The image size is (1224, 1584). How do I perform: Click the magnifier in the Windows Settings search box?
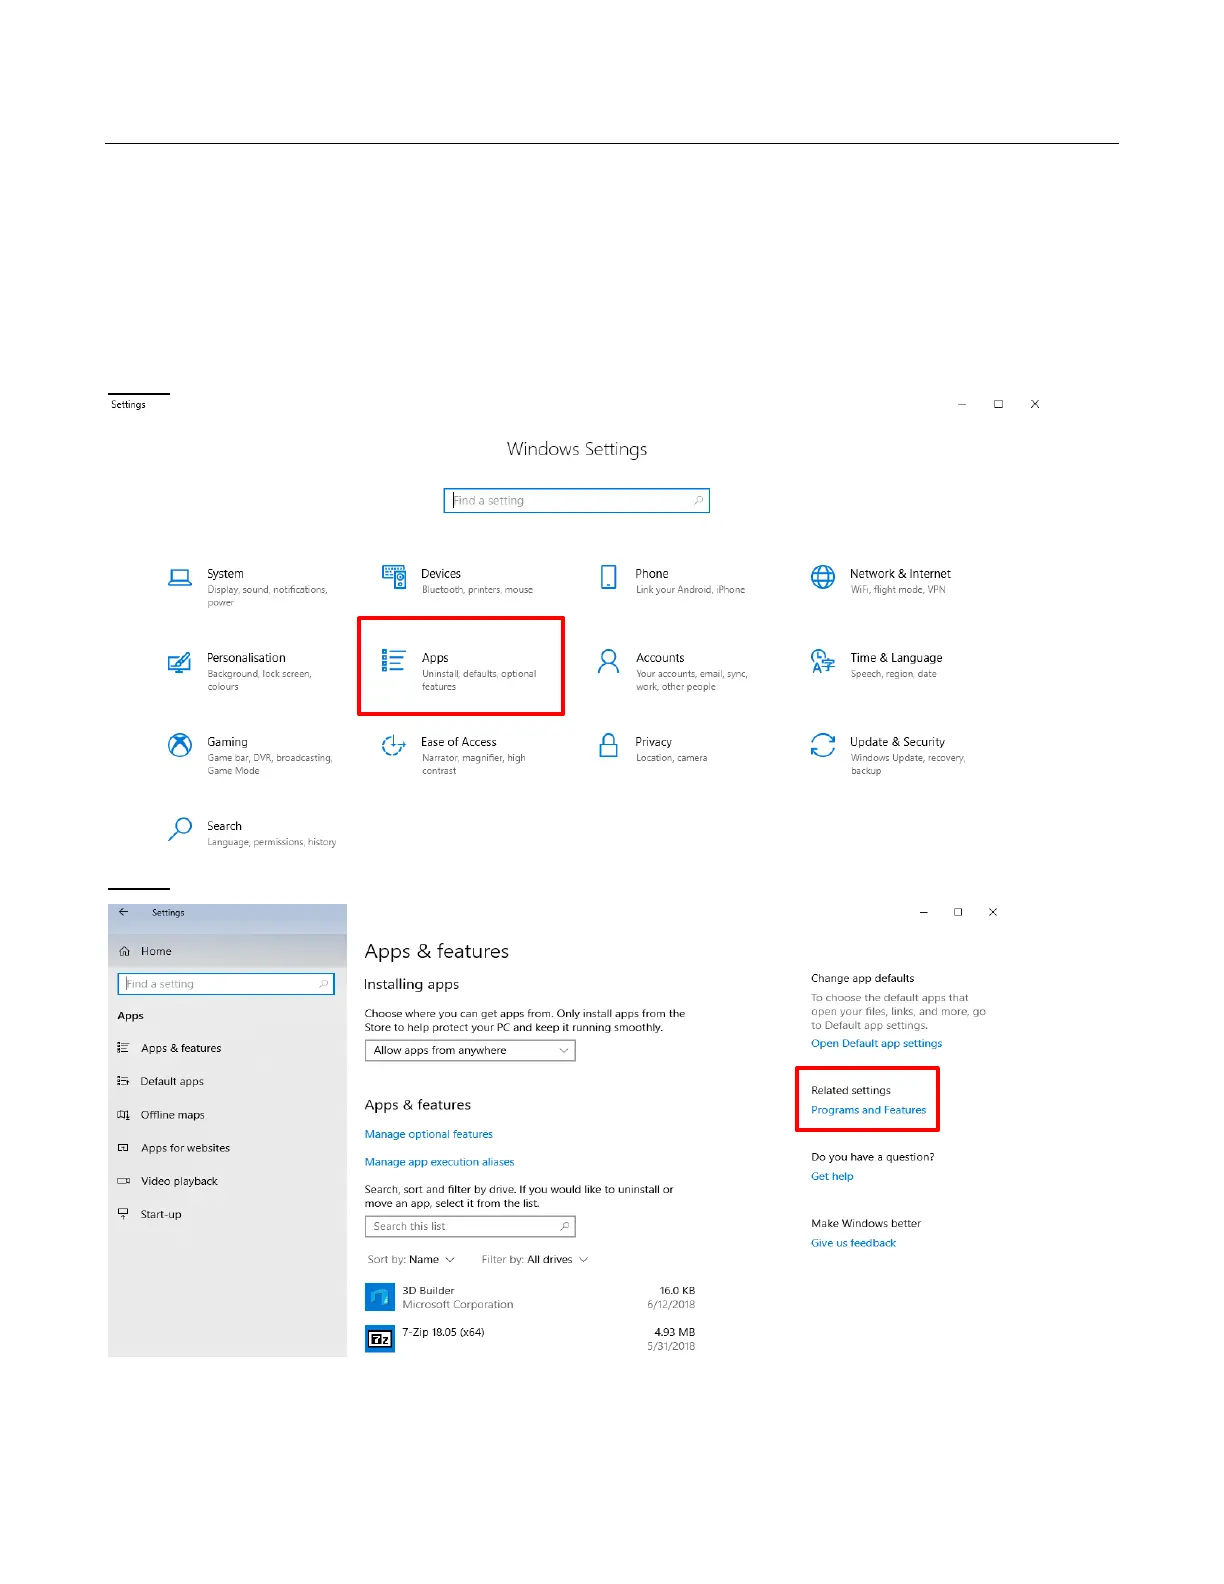[x=698, y=500]
